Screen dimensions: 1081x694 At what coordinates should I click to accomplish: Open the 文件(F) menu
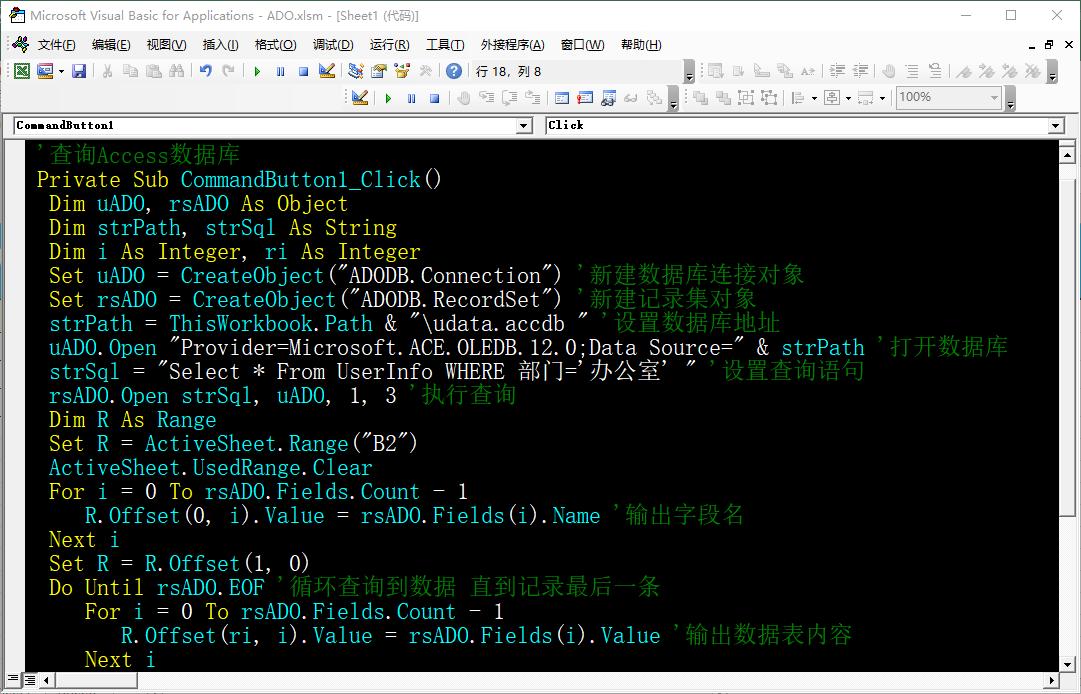click(57, 45)
